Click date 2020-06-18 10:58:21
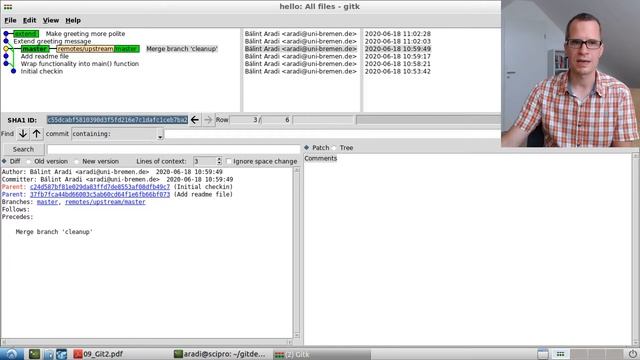 398,64
